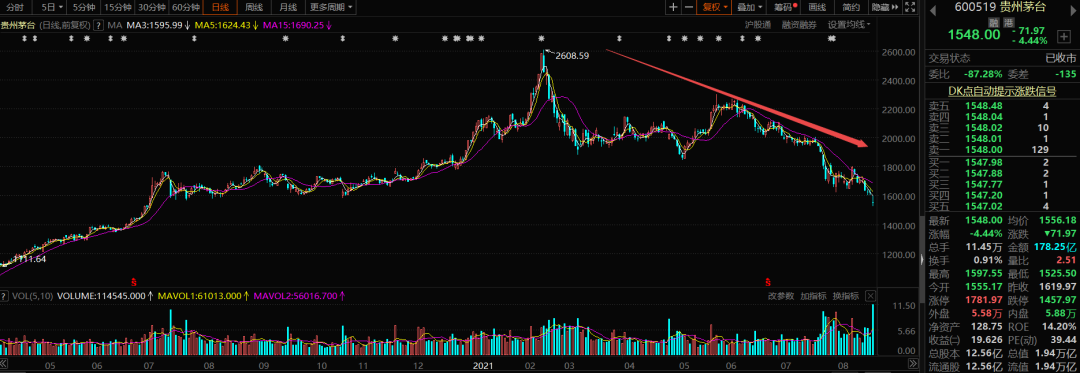Screen dimensions: 1080x373
Task: Toggle fullscreen chart icon
Action: coord(909,8)
